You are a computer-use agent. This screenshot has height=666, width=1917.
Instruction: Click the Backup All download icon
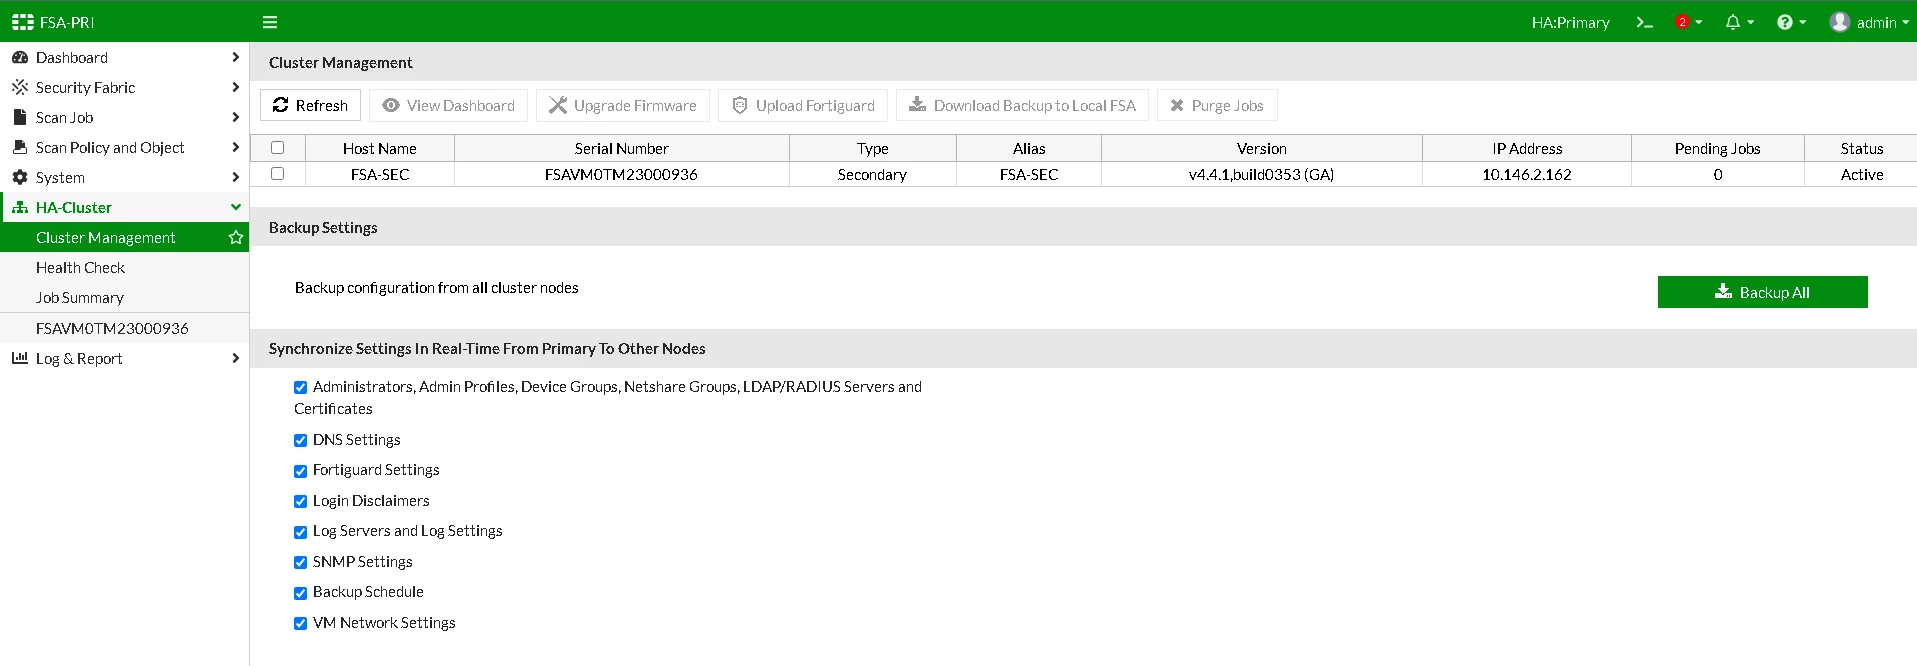pyautogui.click(x=1723, y=291)
